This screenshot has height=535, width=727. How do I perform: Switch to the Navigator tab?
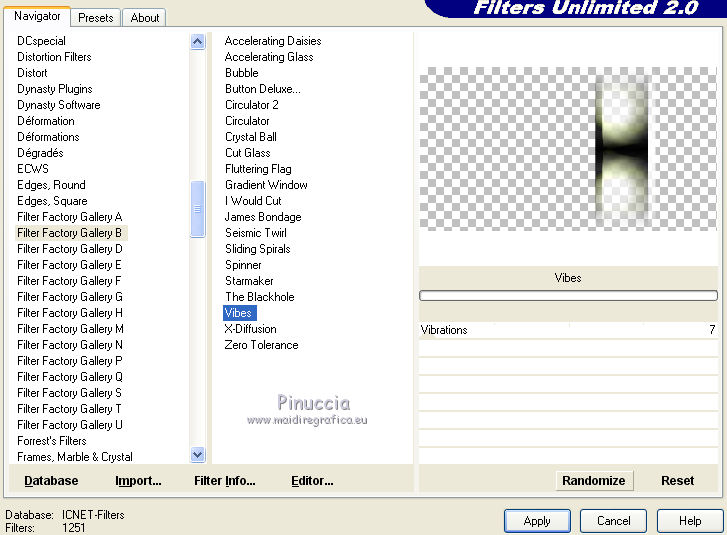tap(37, 16)
